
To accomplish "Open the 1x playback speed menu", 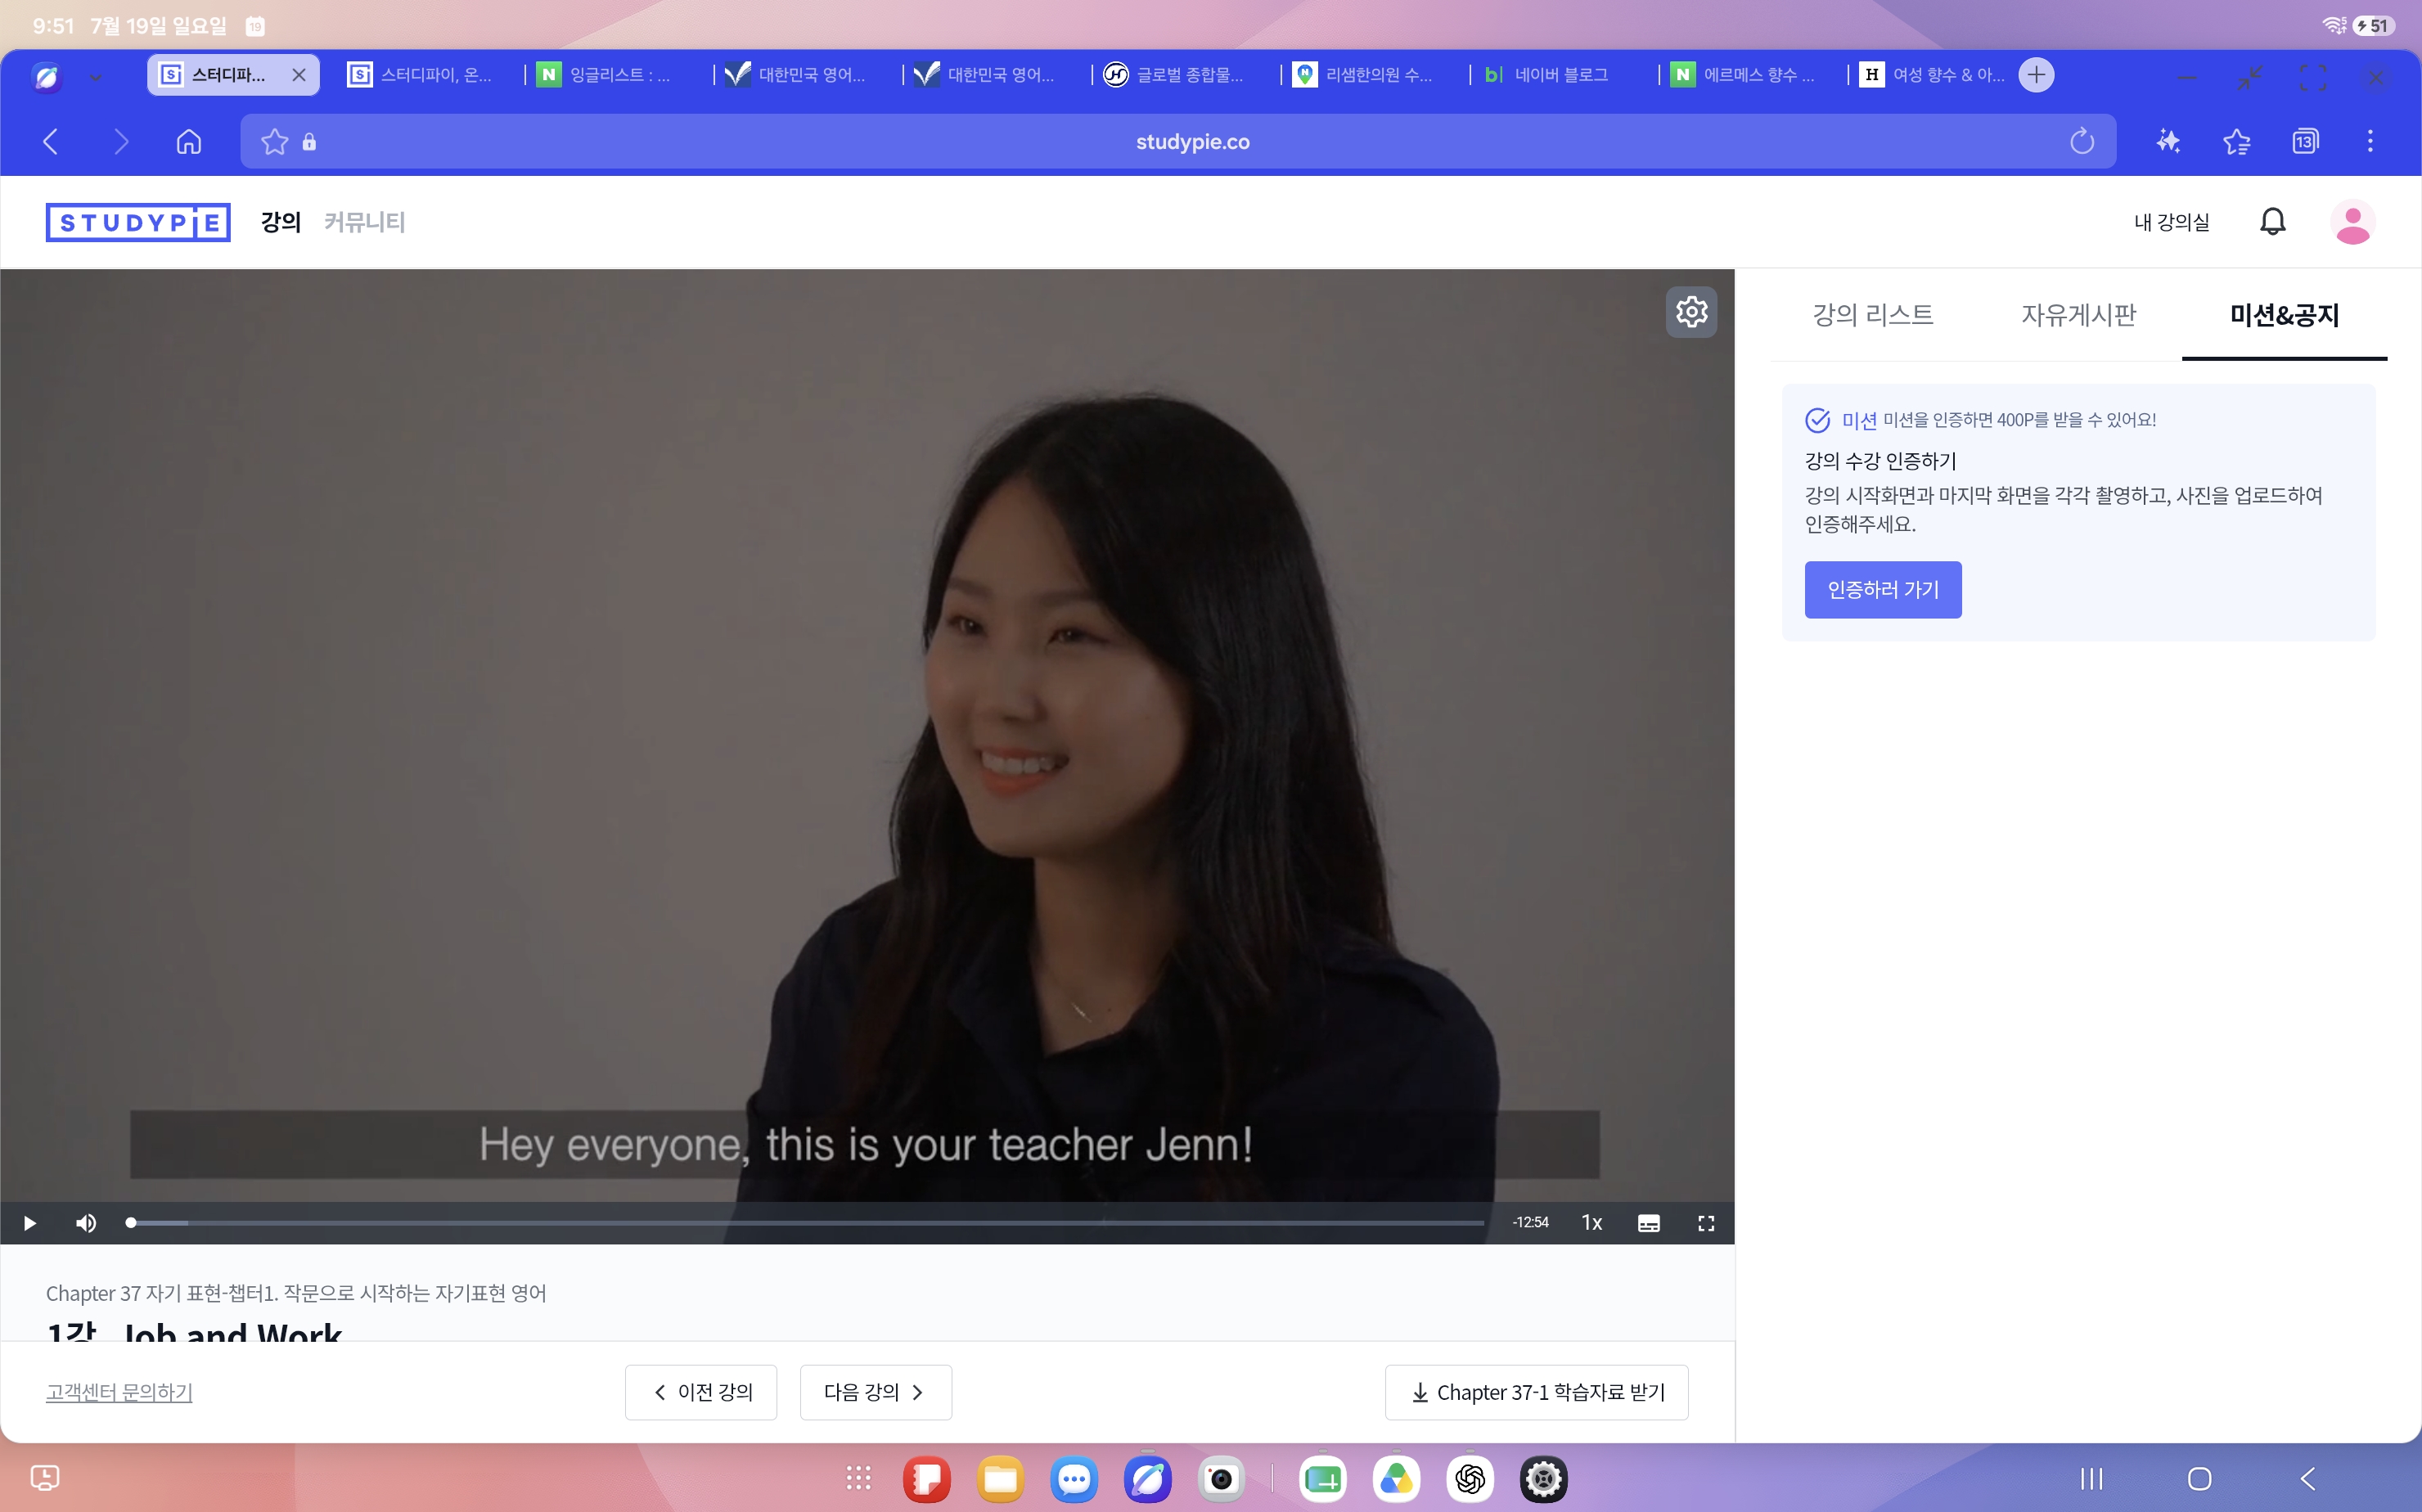I will [x=1591, y=1223].
